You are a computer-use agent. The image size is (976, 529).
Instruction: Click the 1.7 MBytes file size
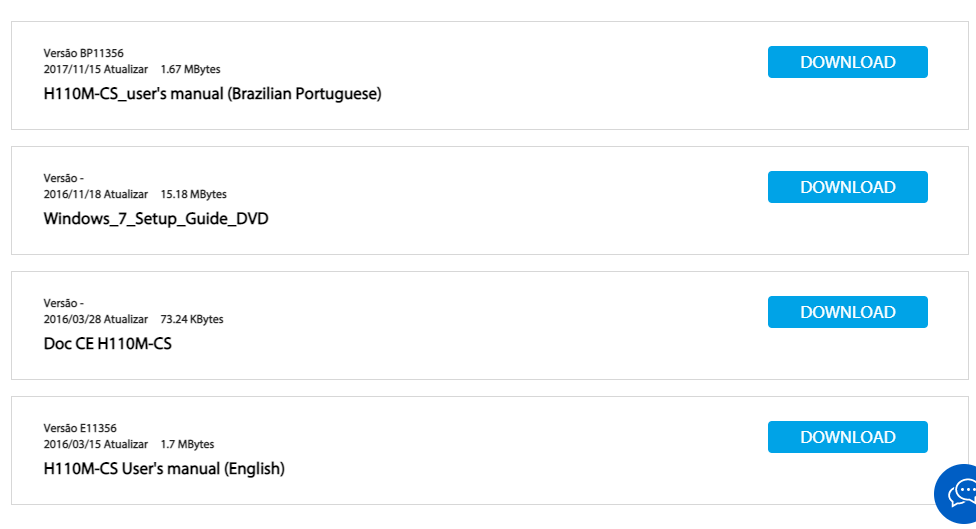(187, 444)
